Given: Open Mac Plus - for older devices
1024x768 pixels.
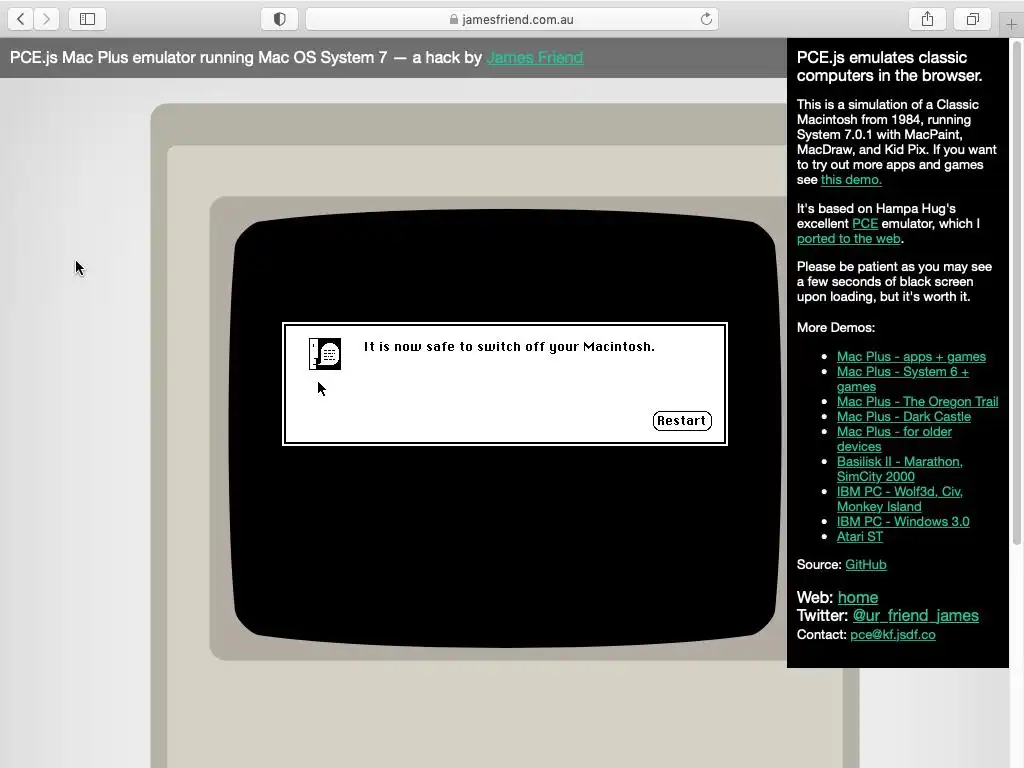Looking at the screenshot, I should pos(894,439).
